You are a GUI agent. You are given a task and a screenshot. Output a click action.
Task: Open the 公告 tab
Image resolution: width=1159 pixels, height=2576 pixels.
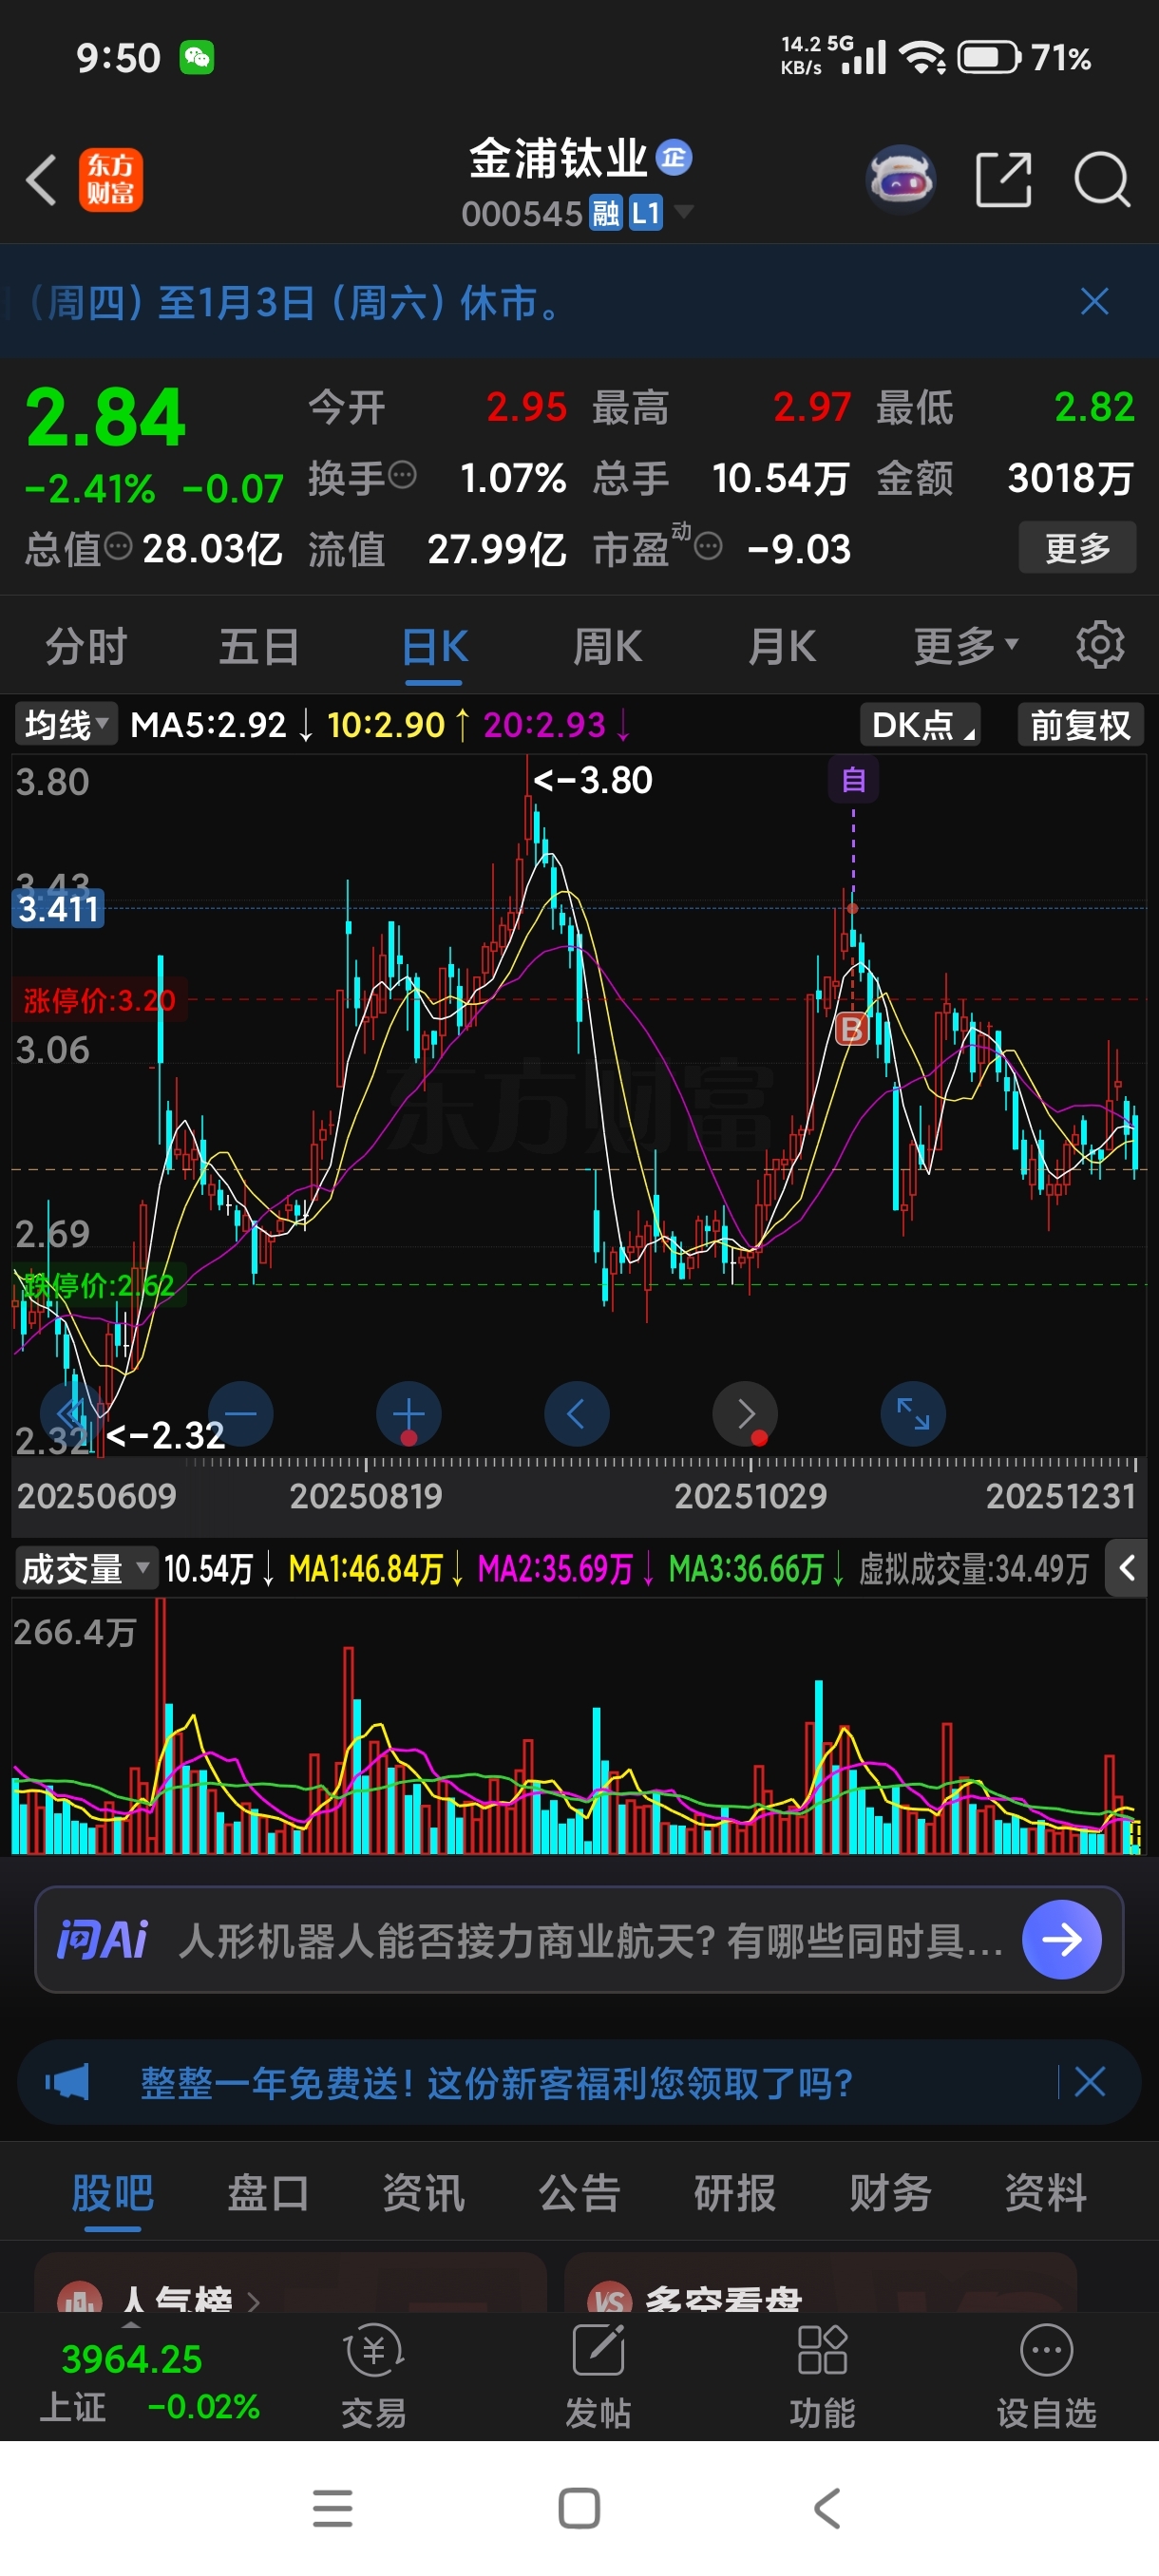[x=579, y=2192]
